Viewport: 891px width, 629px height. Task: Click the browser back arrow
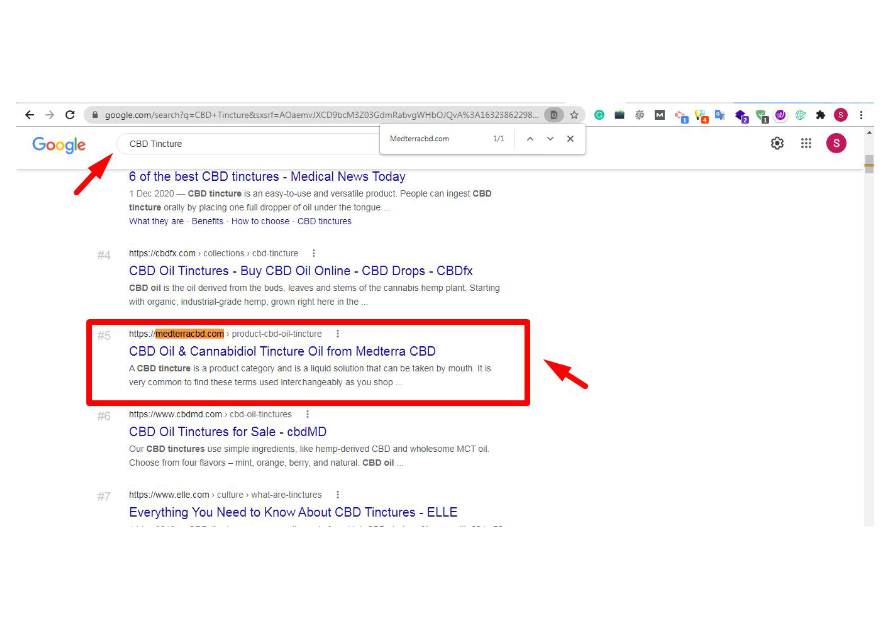pyautogui.click(x=29, y=115)
